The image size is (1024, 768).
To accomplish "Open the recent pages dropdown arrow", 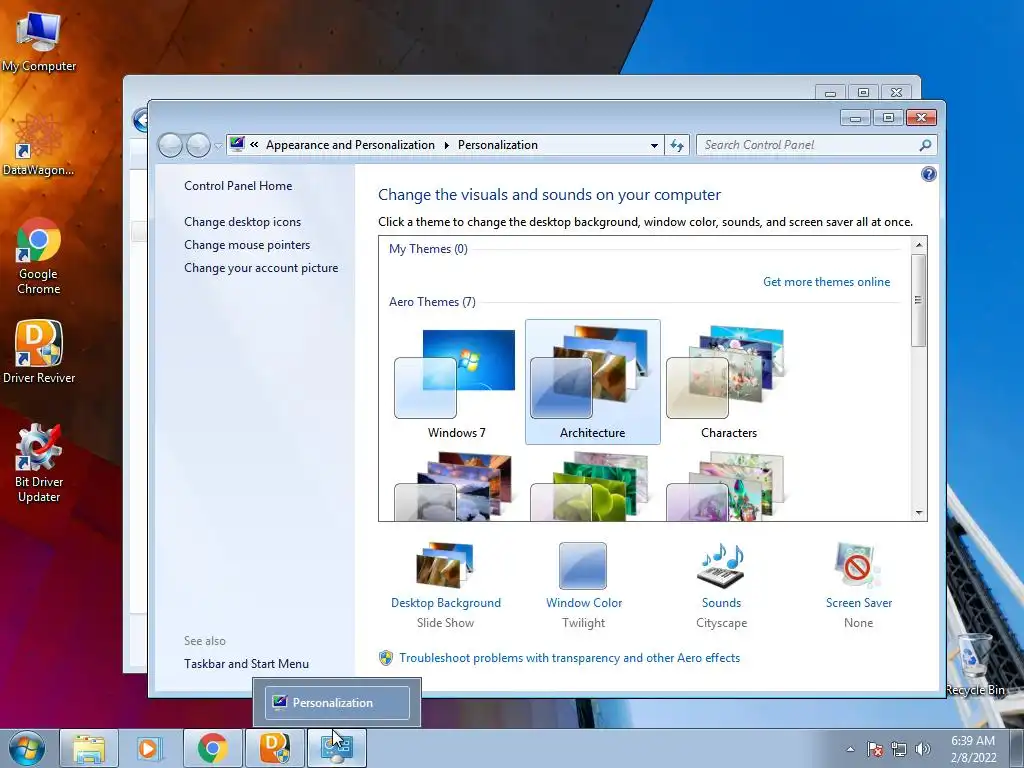I will point(218,146).
